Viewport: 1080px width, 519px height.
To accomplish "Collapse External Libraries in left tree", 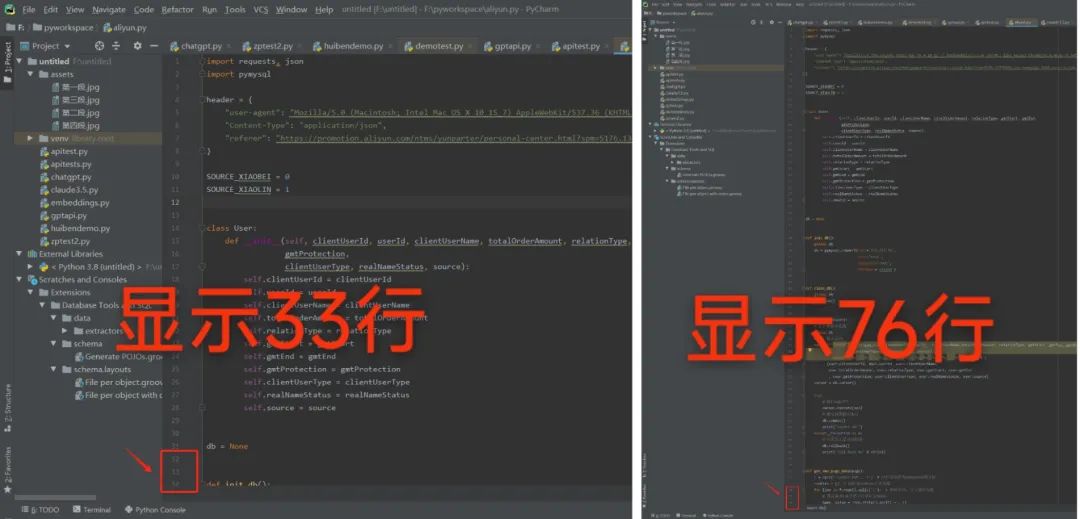I will click(x=19, y=254).
